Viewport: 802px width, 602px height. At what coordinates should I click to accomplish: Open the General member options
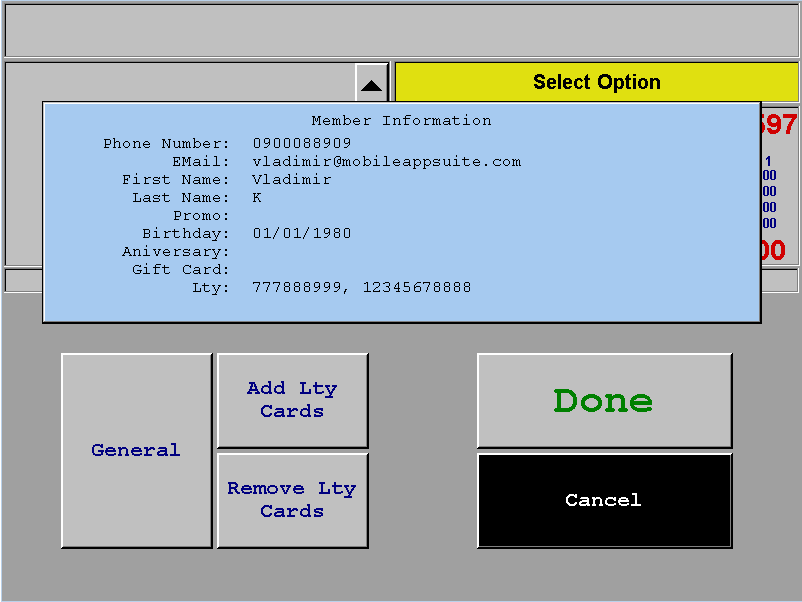click(136, 450)
